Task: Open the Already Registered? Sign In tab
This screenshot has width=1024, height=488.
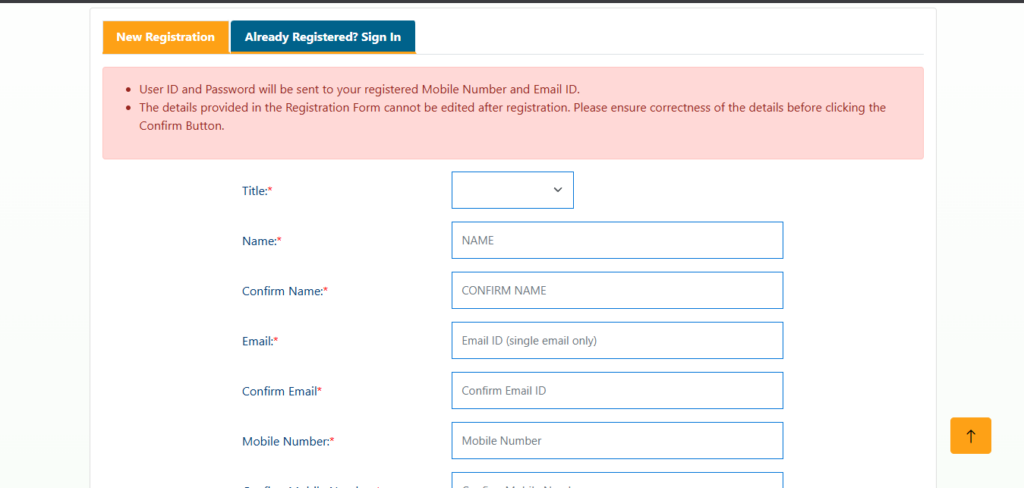Action: click(x=322, y=37)
